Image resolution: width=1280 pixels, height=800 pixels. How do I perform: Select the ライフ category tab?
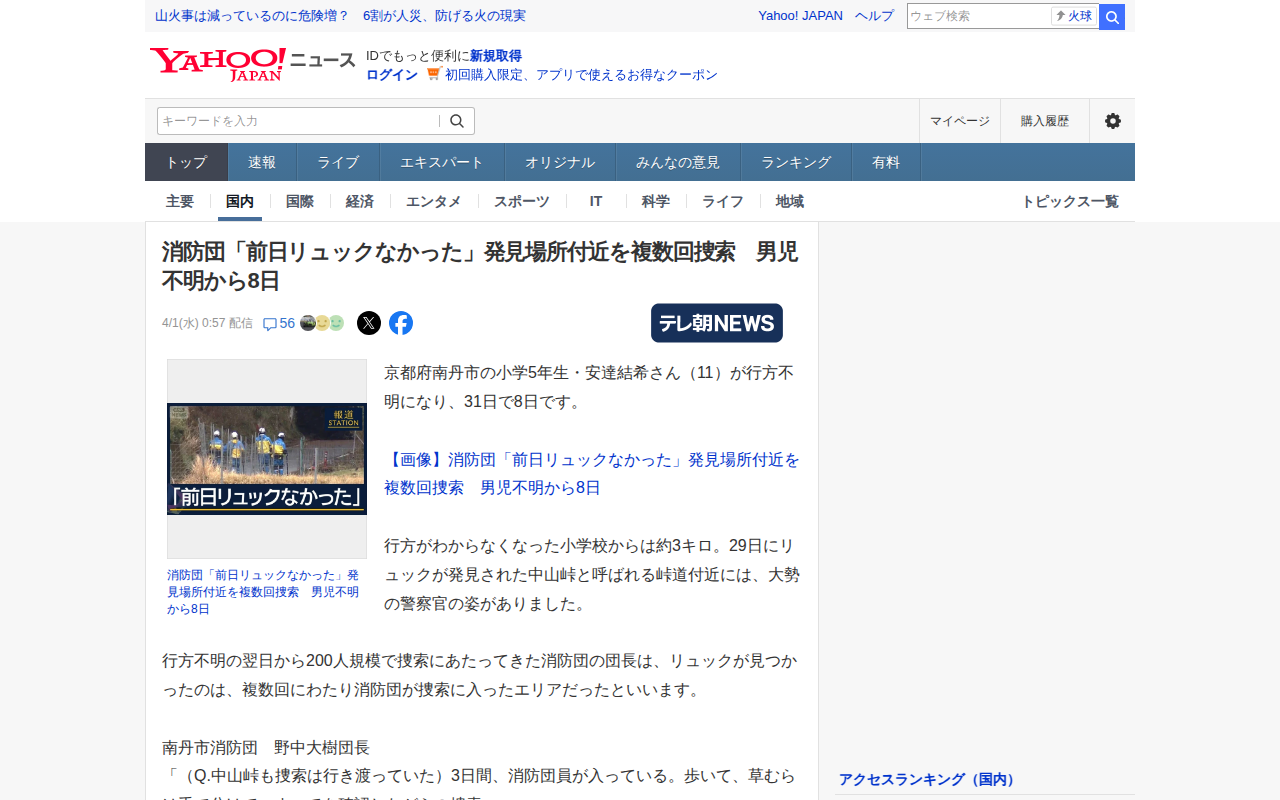(x=723, y=201)
